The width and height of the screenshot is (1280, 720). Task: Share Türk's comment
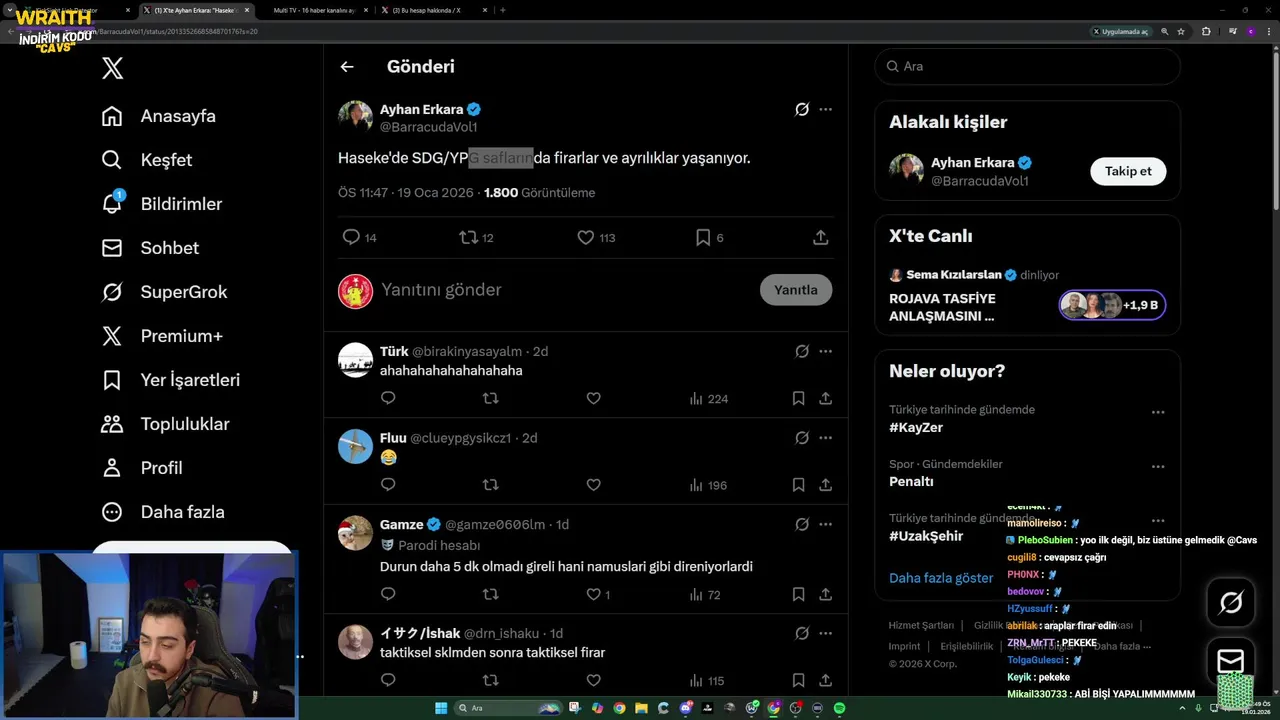(x=826, y=398)
